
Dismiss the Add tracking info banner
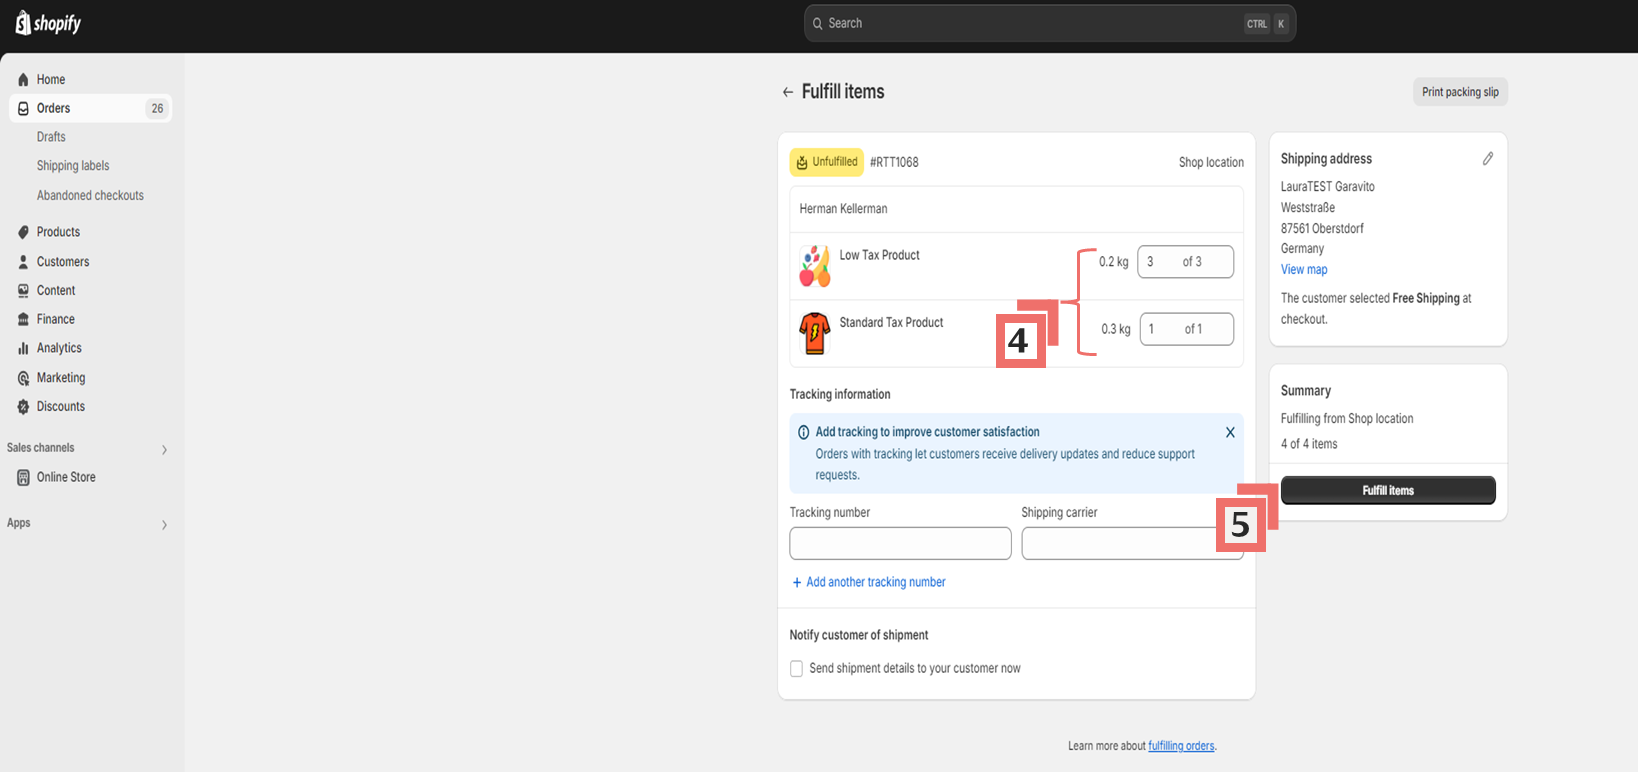pyautogui.click(x=1230, y=433)
